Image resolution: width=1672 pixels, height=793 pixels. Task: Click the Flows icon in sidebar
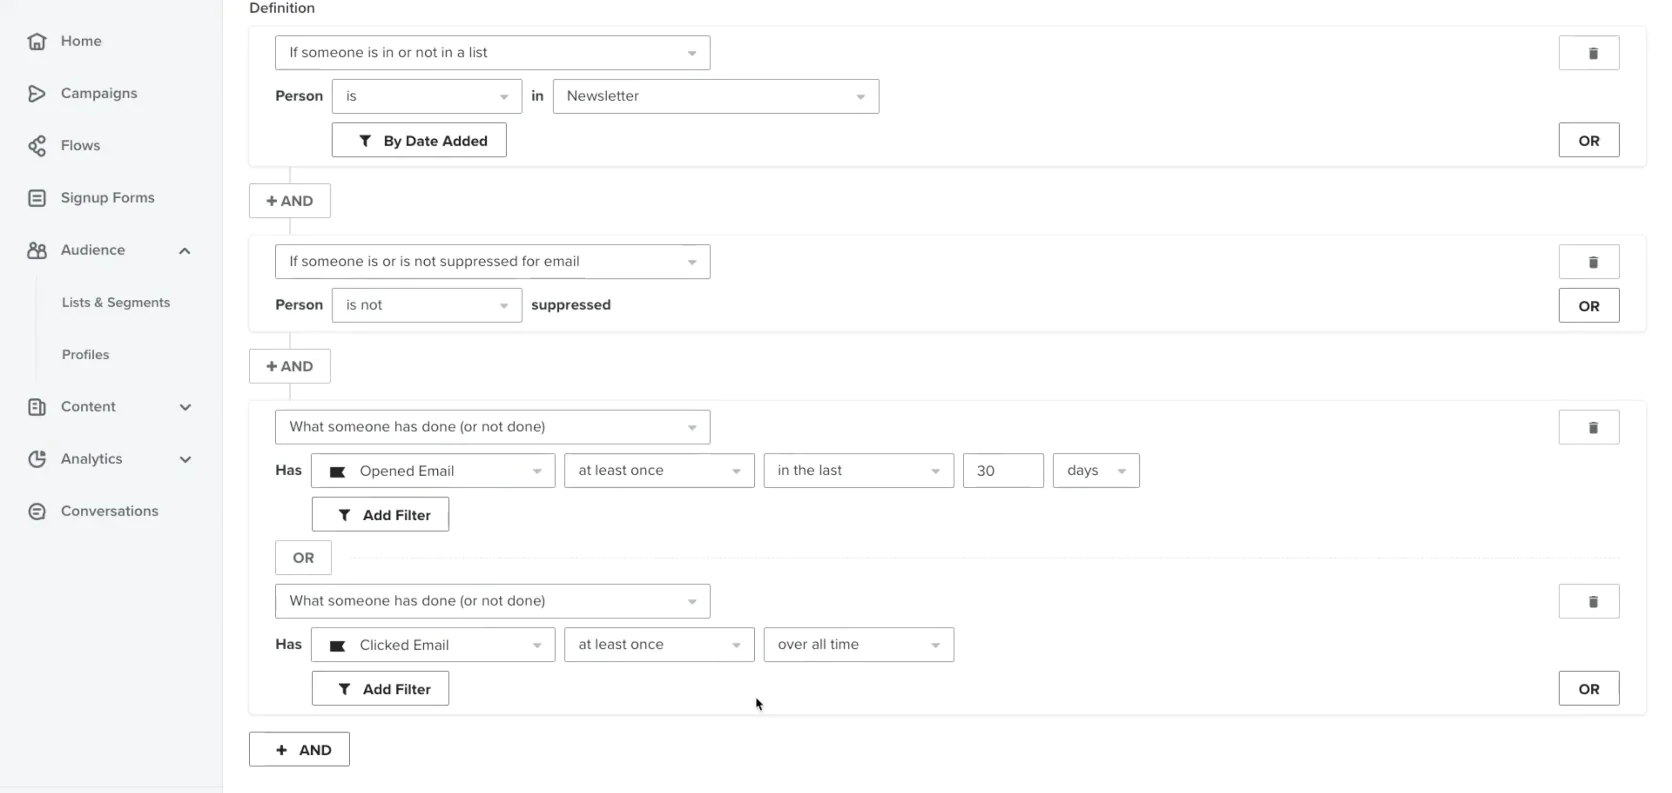click(x=37, y=146)
